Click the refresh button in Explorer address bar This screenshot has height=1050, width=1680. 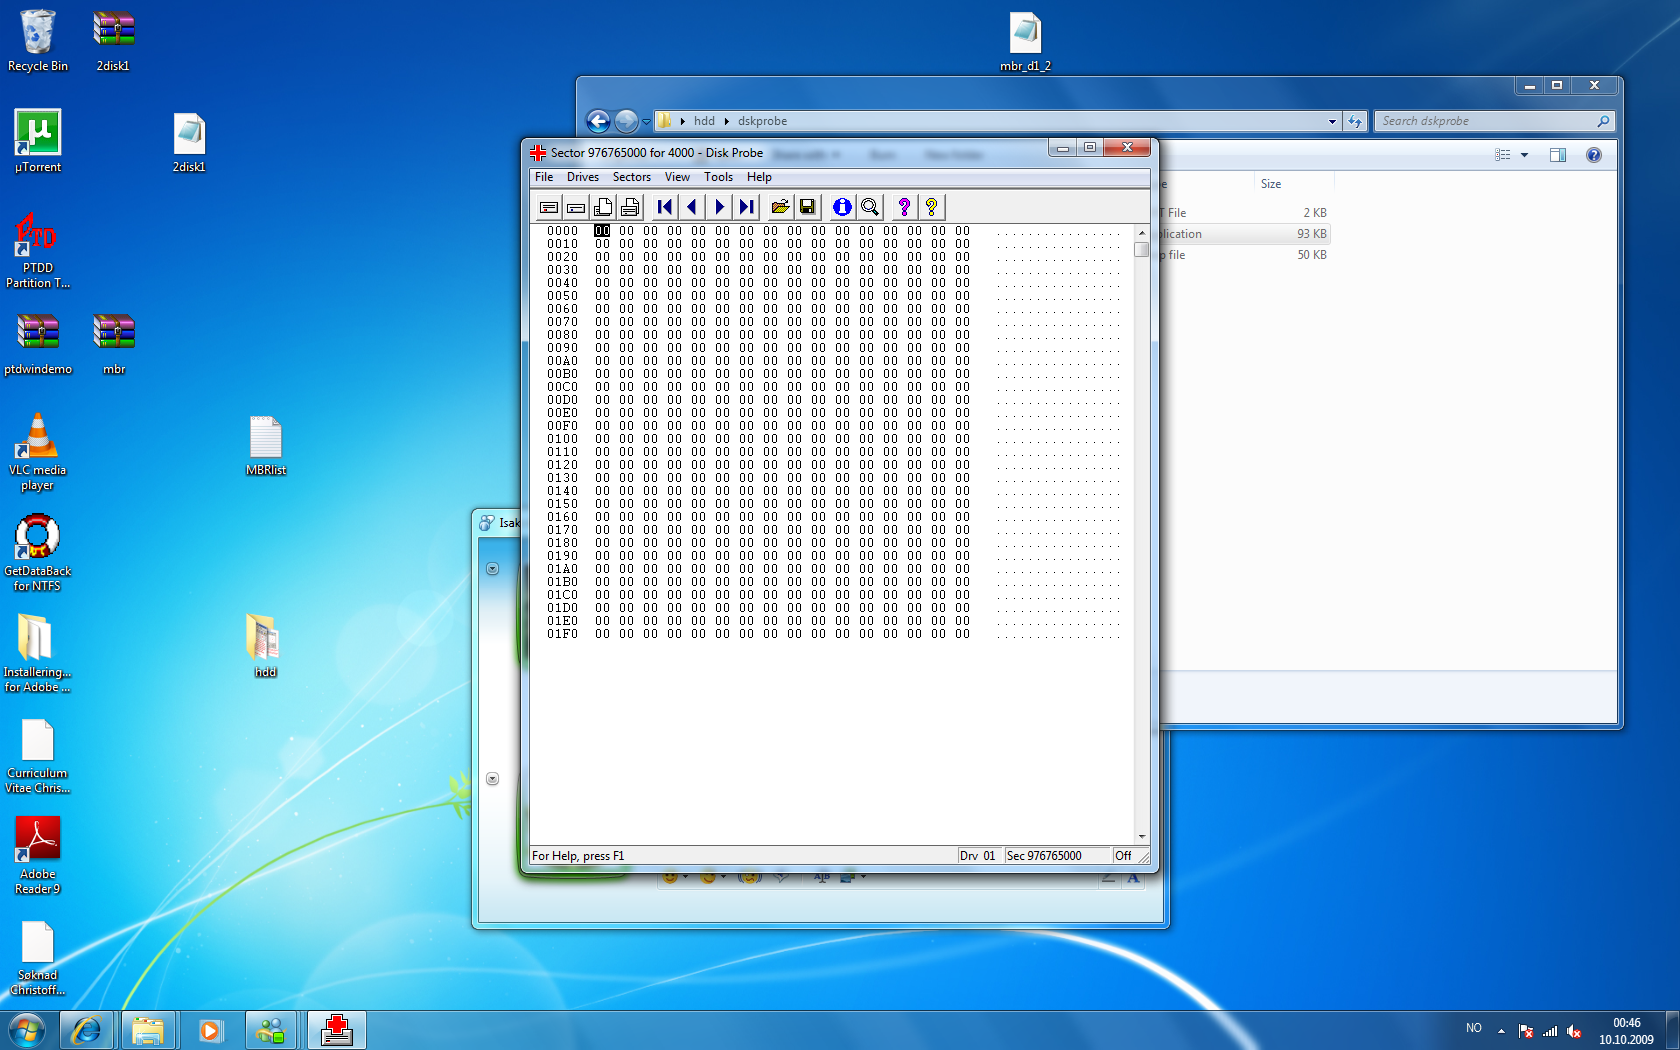point(1355,121)
